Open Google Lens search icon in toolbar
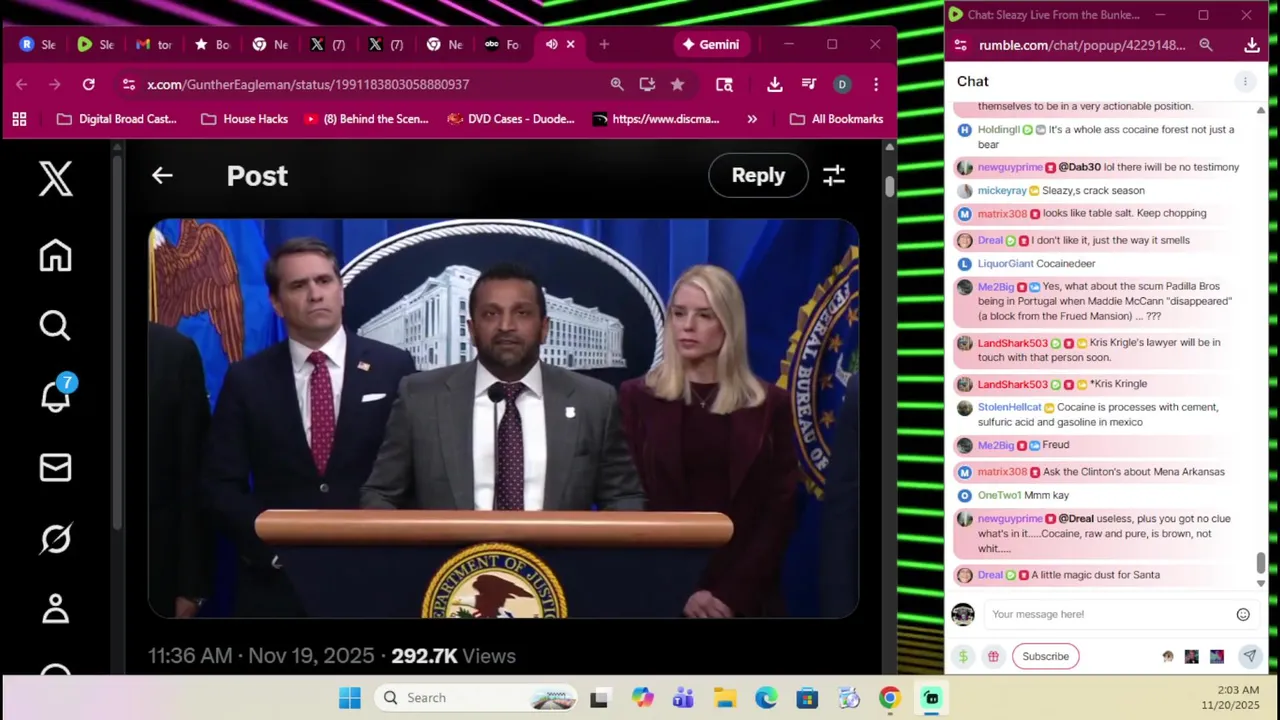 point(724,85)
